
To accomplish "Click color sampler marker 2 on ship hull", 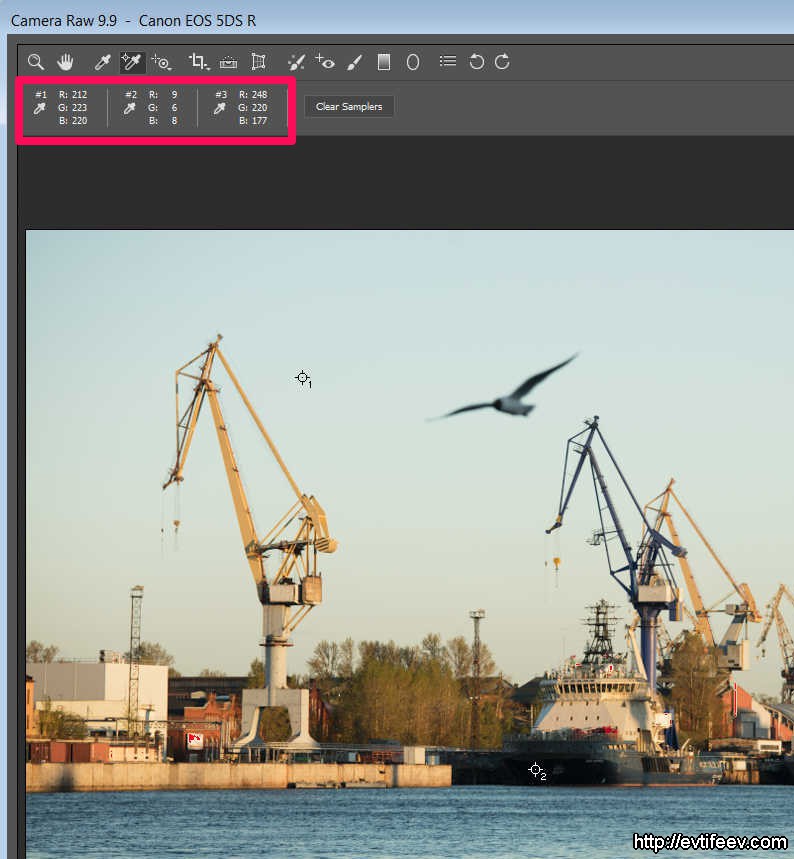I will click(x=535, y=770).
